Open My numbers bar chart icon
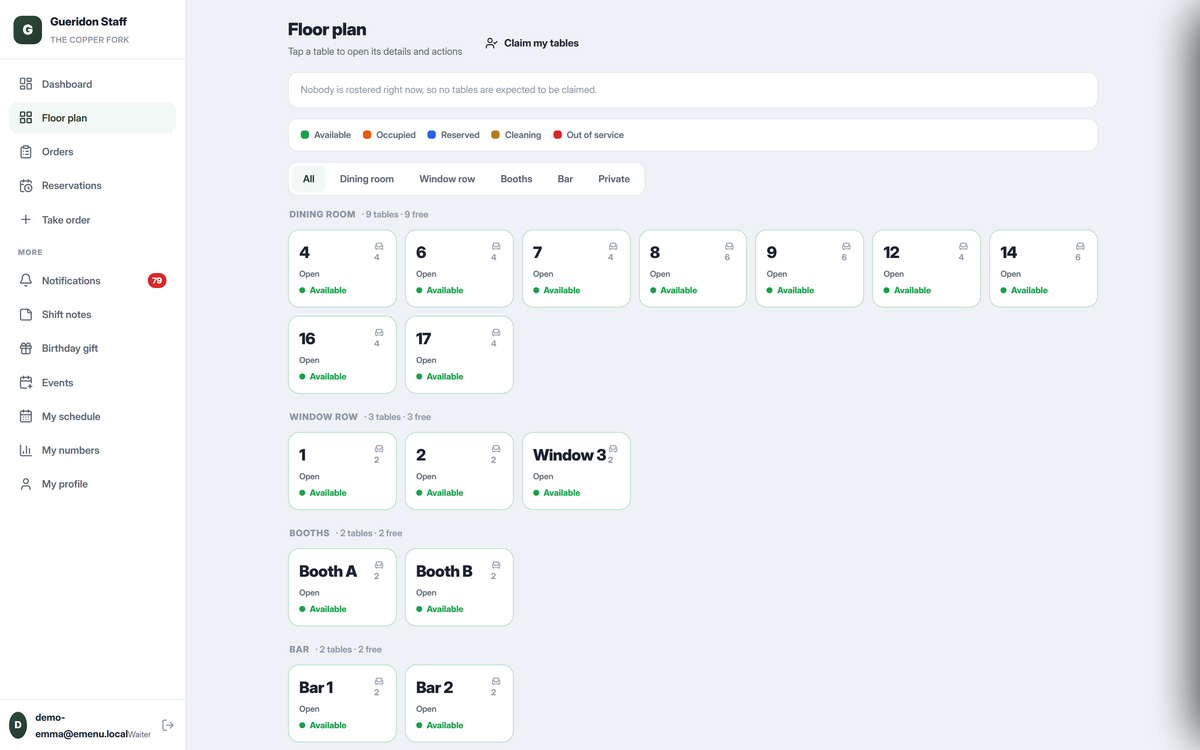Image resolution: width=1200 pixels, height=750 pixels. point(26,451)
